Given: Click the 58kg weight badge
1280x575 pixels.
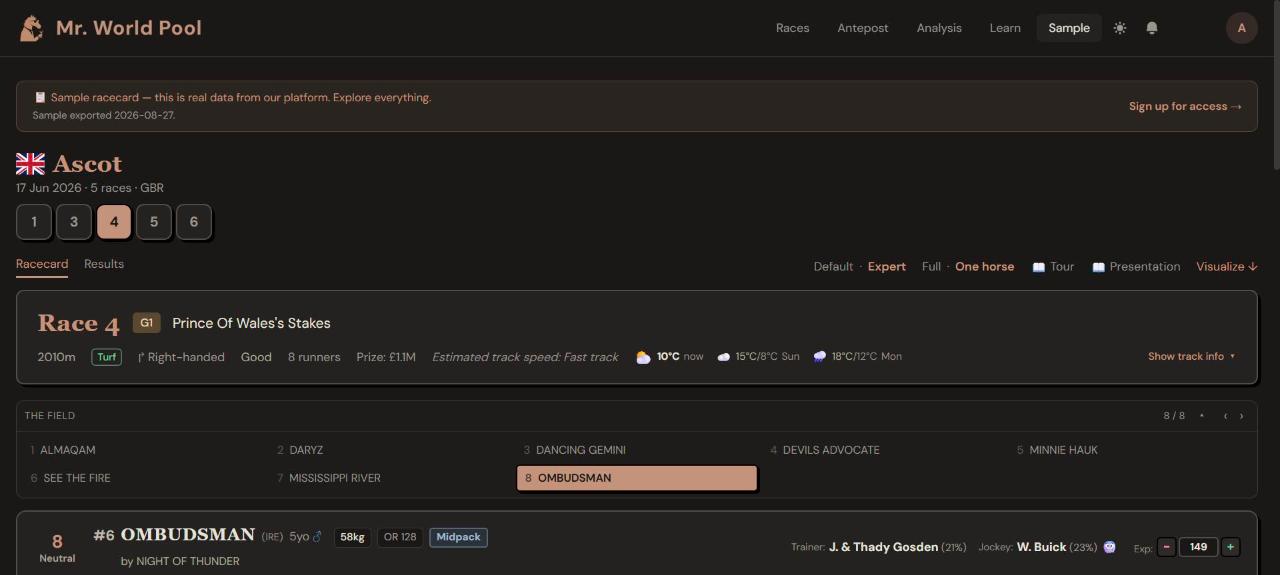Looking at the screenshot, I should click(x=352, y=537).
